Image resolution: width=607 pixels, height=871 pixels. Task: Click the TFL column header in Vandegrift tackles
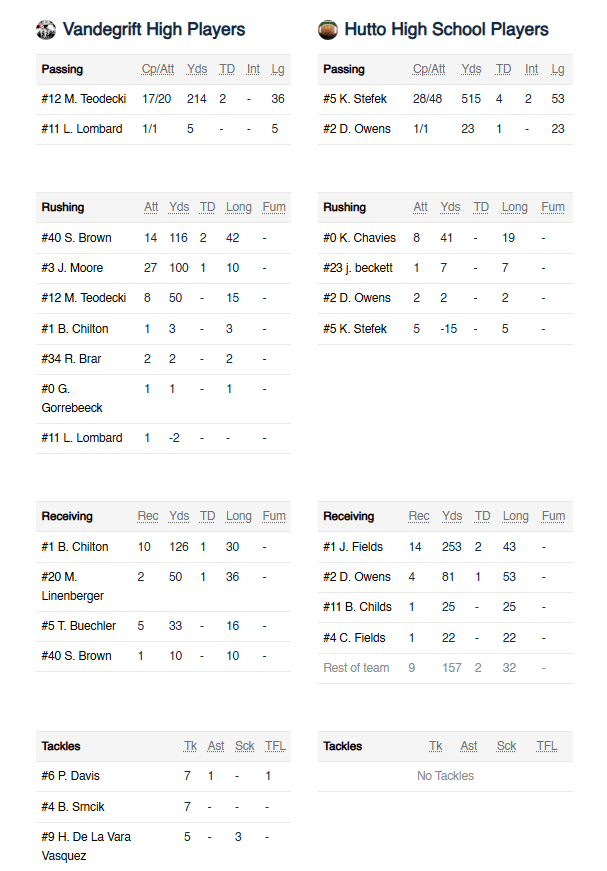point(268,746)
